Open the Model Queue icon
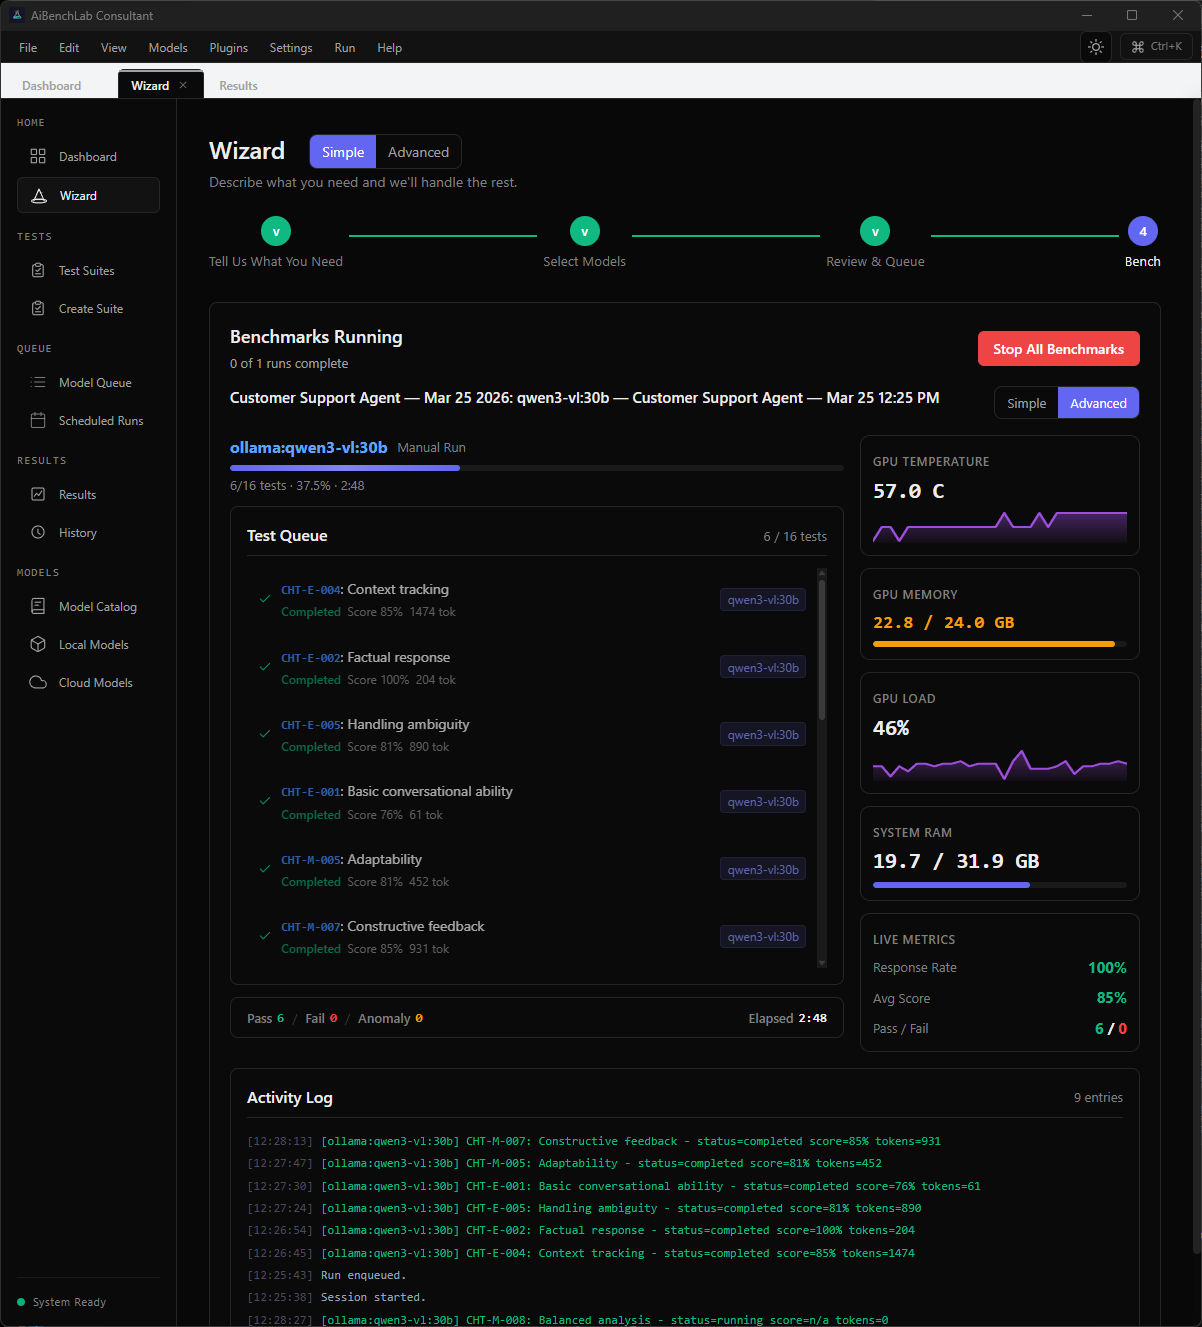This screenshot has width=1202, height=1327. click(x=38, y=382)
